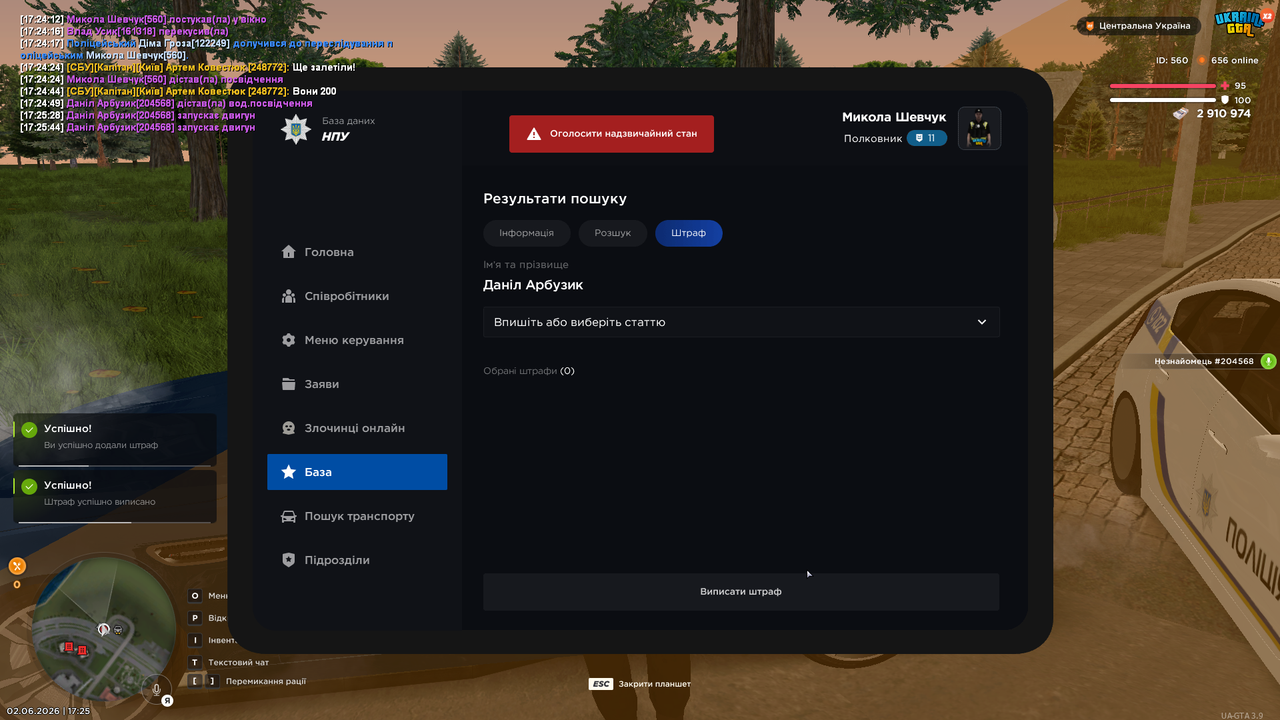Click the green microphone icon by Незнайомець #204568
1280x720 pixels.
click(x=1268, y=361)
